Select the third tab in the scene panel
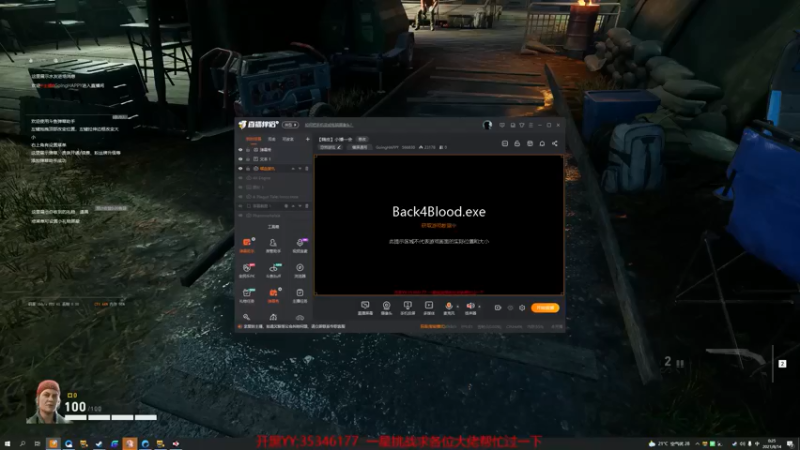800x450 pixels. (288, 139)
